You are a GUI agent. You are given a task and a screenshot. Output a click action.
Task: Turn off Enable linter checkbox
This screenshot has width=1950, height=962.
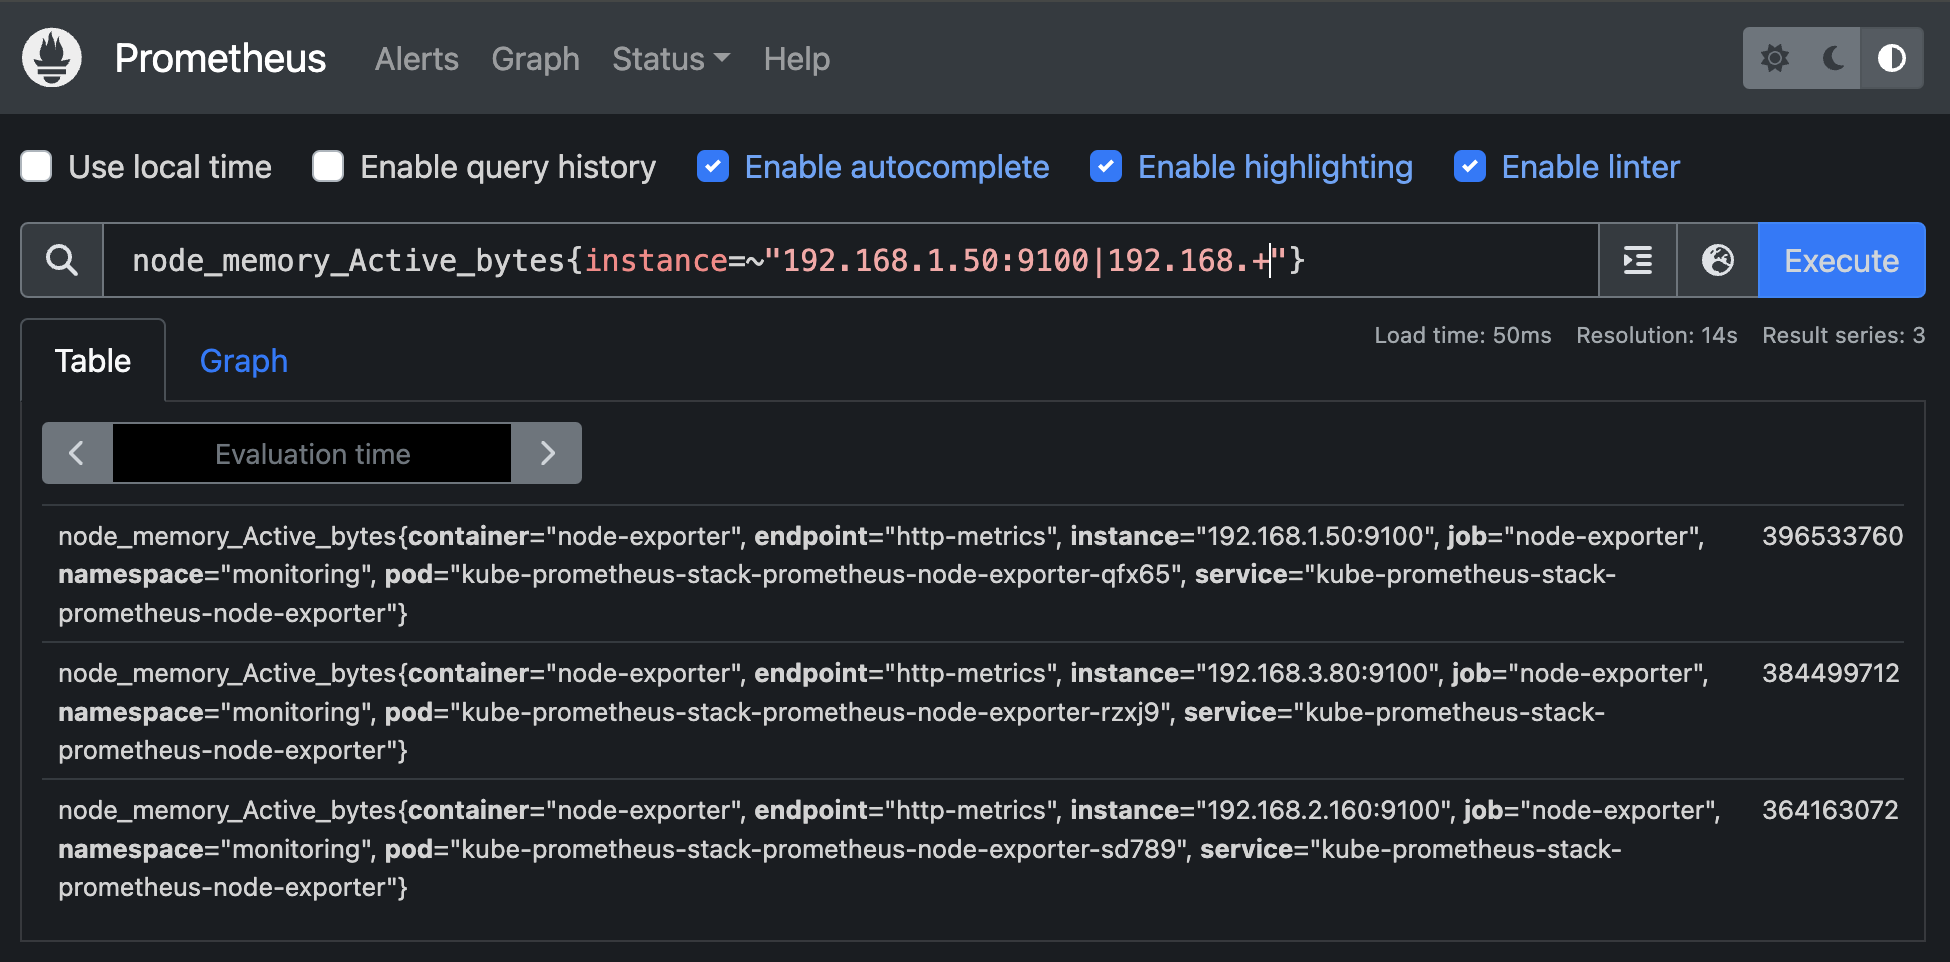[x=1470, y=166]
